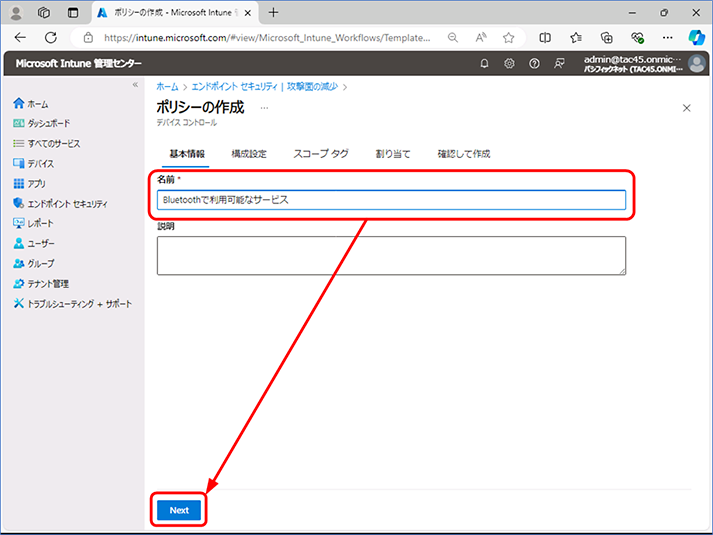Open browser essentials heart icon

point(637,38)
